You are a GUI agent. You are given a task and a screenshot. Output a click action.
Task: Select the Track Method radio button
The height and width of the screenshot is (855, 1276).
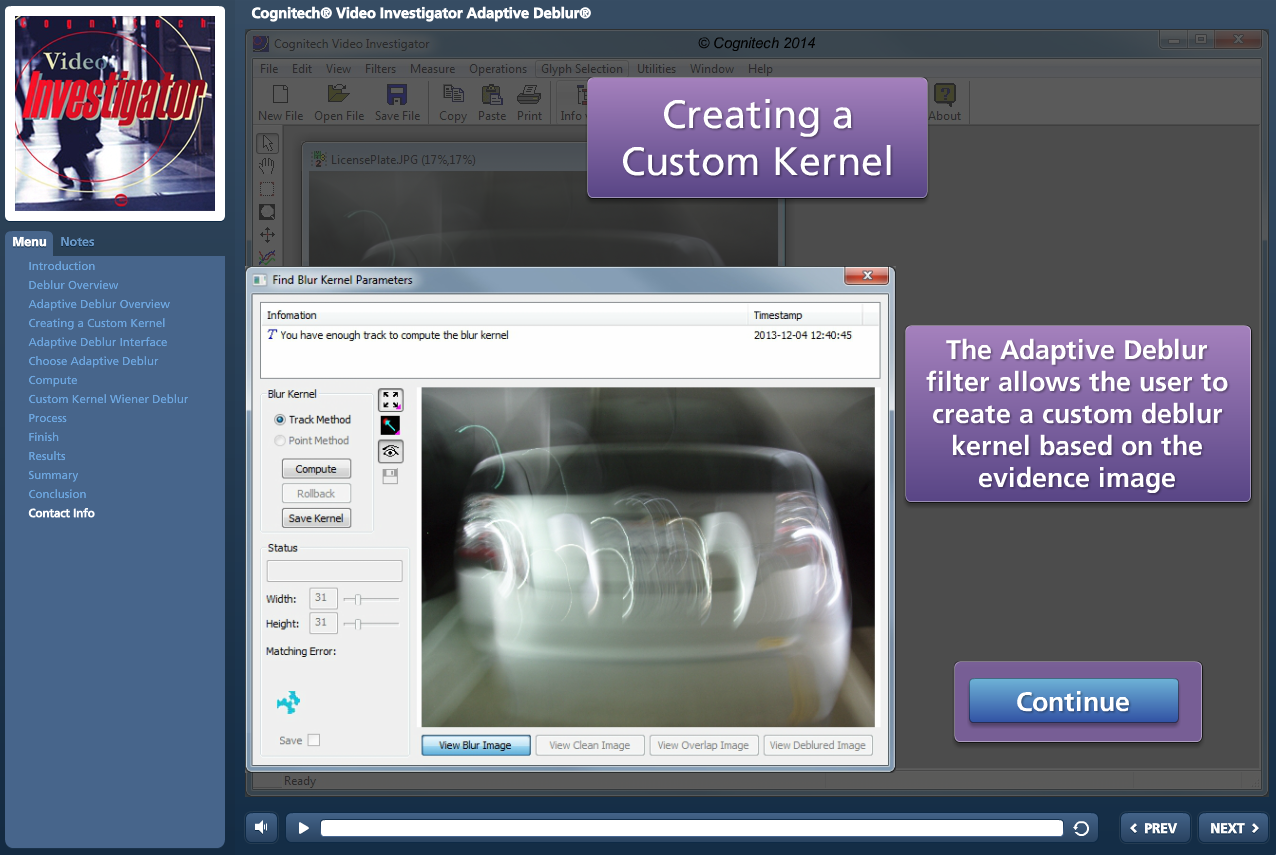coord(280,420)
